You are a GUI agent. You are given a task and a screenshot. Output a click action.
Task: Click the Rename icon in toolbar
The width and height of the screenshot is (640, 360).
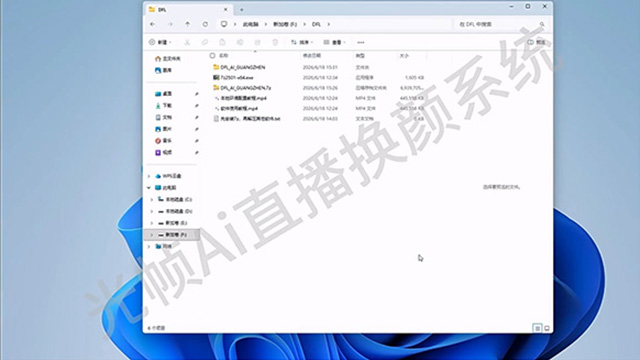(240, 42)
